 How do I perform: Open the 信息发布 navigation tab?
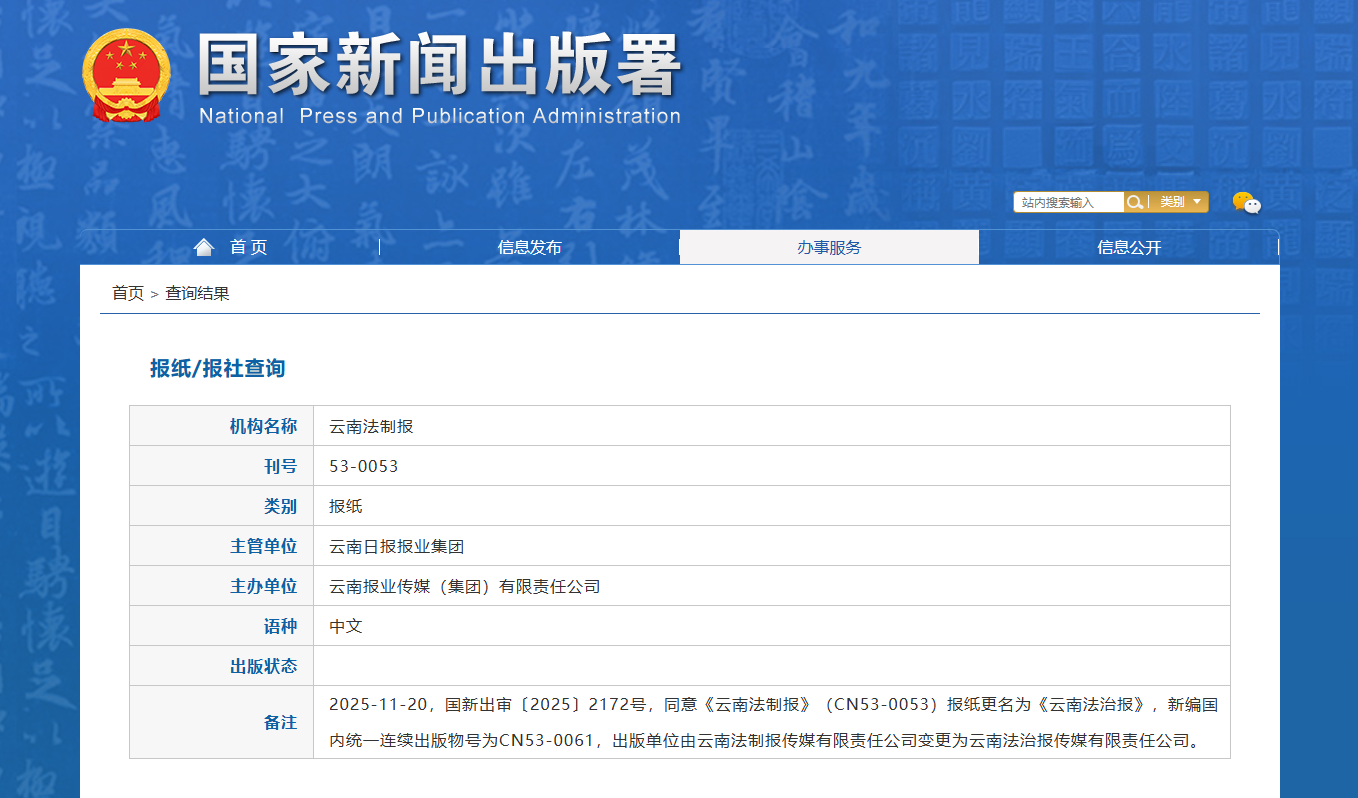pyautogui.click(x=529, y=247)
